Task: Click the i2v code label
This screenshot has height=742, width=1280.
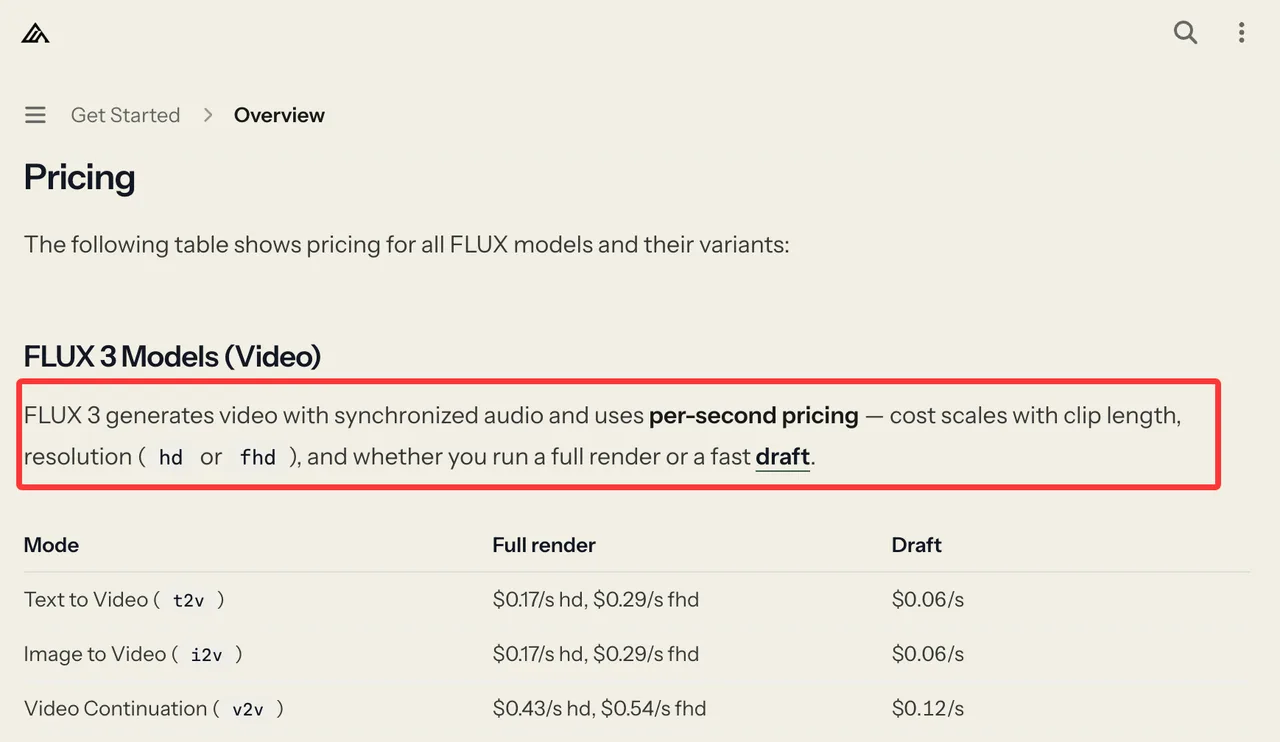Action: click(x=206, y=654)
